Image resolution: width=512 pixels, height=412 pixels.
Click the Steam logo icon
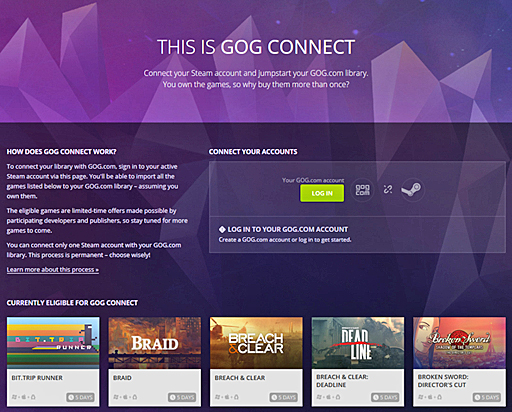pyautogui.click(x=412, y=189)
